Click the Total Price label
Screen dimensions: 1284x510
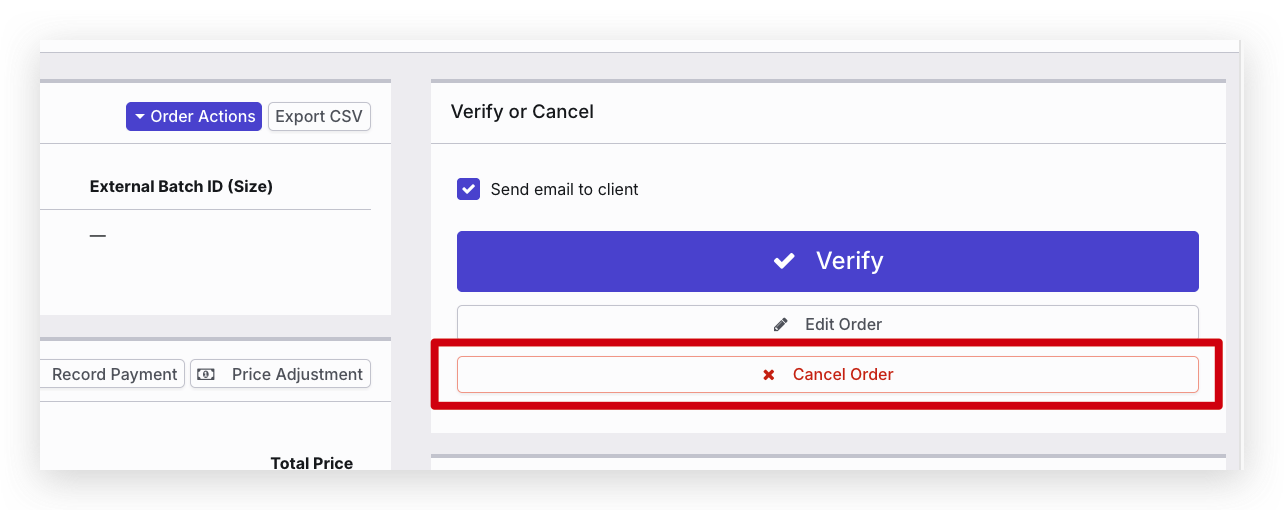311,463
